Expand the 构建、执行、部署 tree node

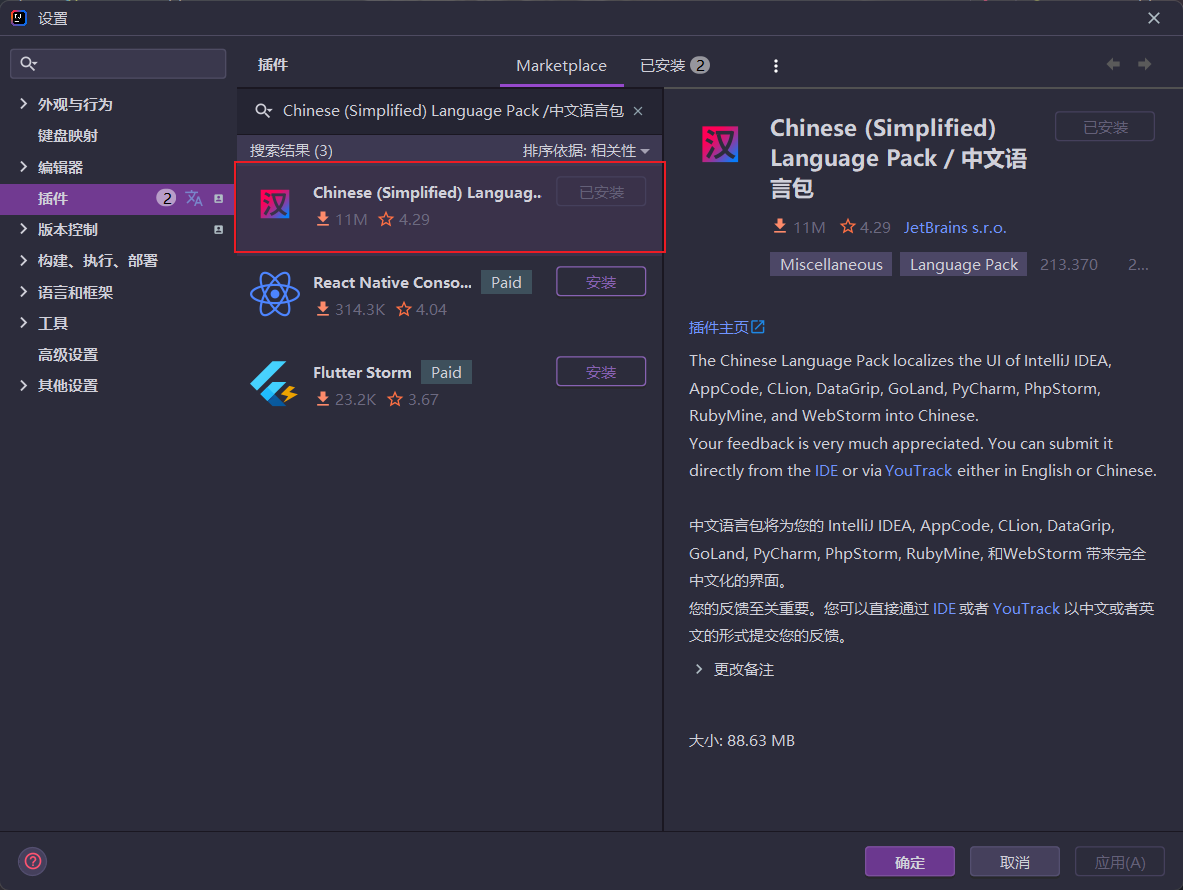coord(23,260)
